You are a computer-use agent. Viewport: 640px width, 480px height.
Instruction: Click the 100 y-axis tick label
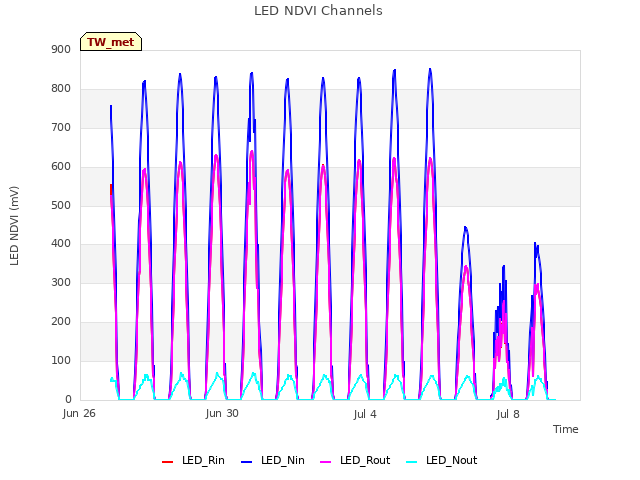point(61,360)
